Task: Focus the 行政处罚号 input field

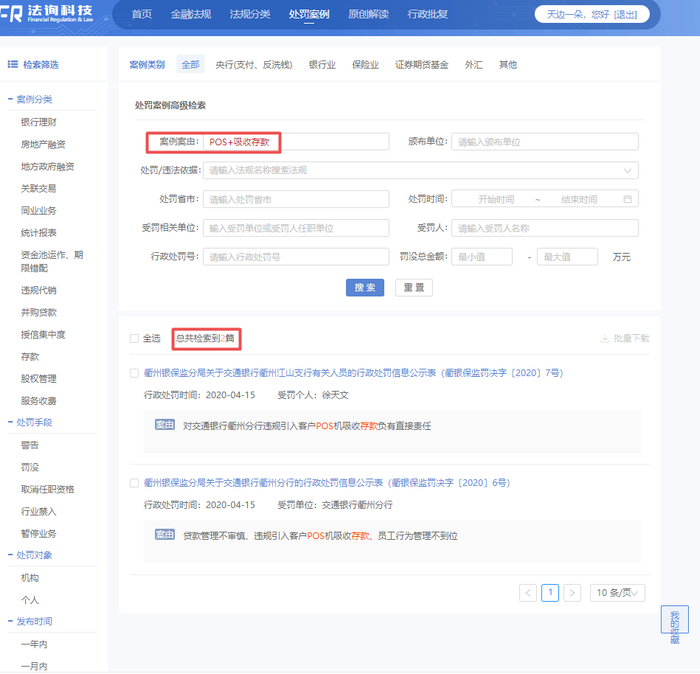Action: click(x=296, y=257)
